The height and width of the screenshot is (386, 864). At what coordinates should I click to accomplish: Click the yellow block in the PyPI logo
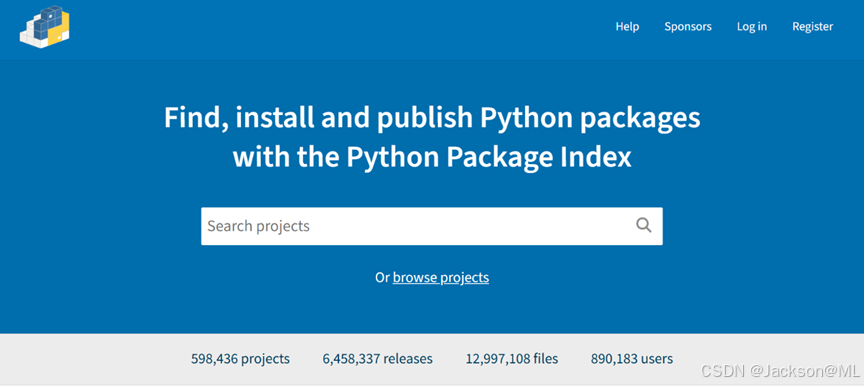pos(58,29)
